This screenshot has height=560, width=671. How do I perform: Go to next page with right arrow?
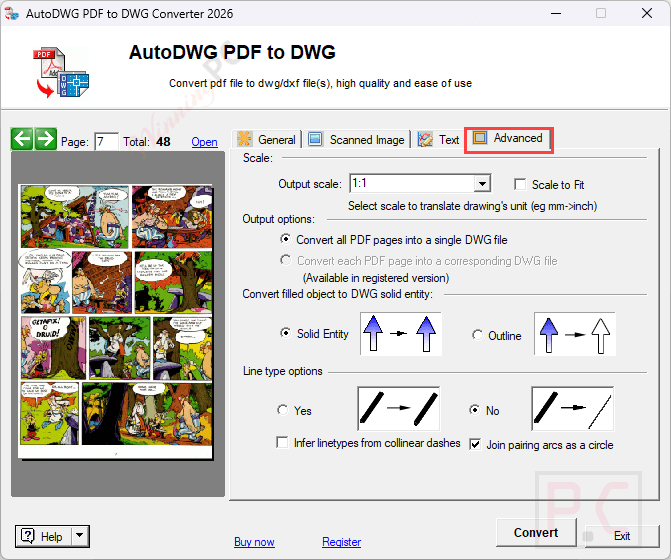[x=45, y=139]
